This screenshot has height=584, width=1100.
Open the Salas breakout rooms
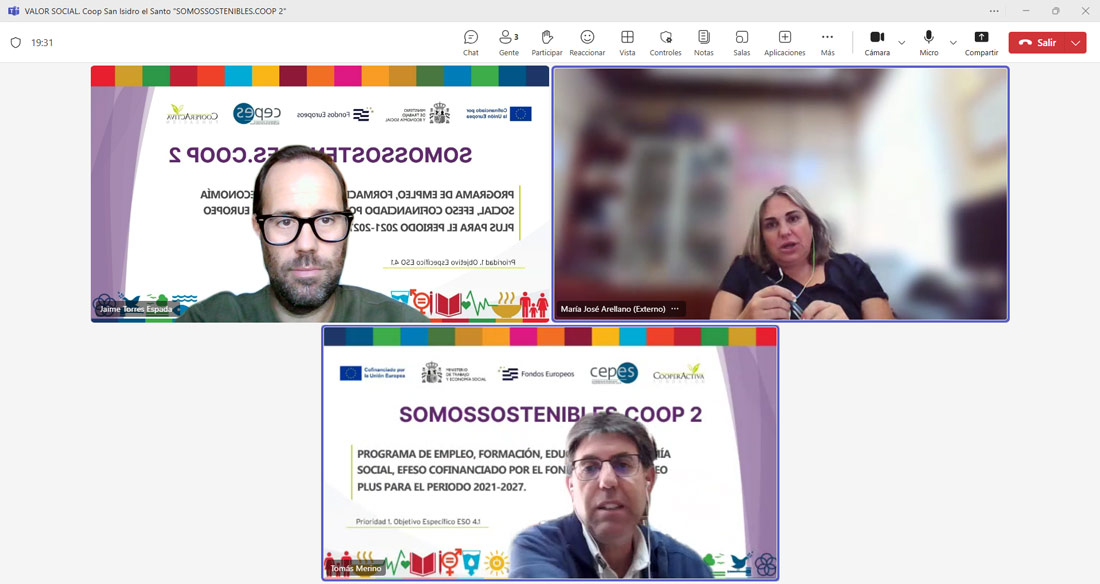(x=741, y=43)
